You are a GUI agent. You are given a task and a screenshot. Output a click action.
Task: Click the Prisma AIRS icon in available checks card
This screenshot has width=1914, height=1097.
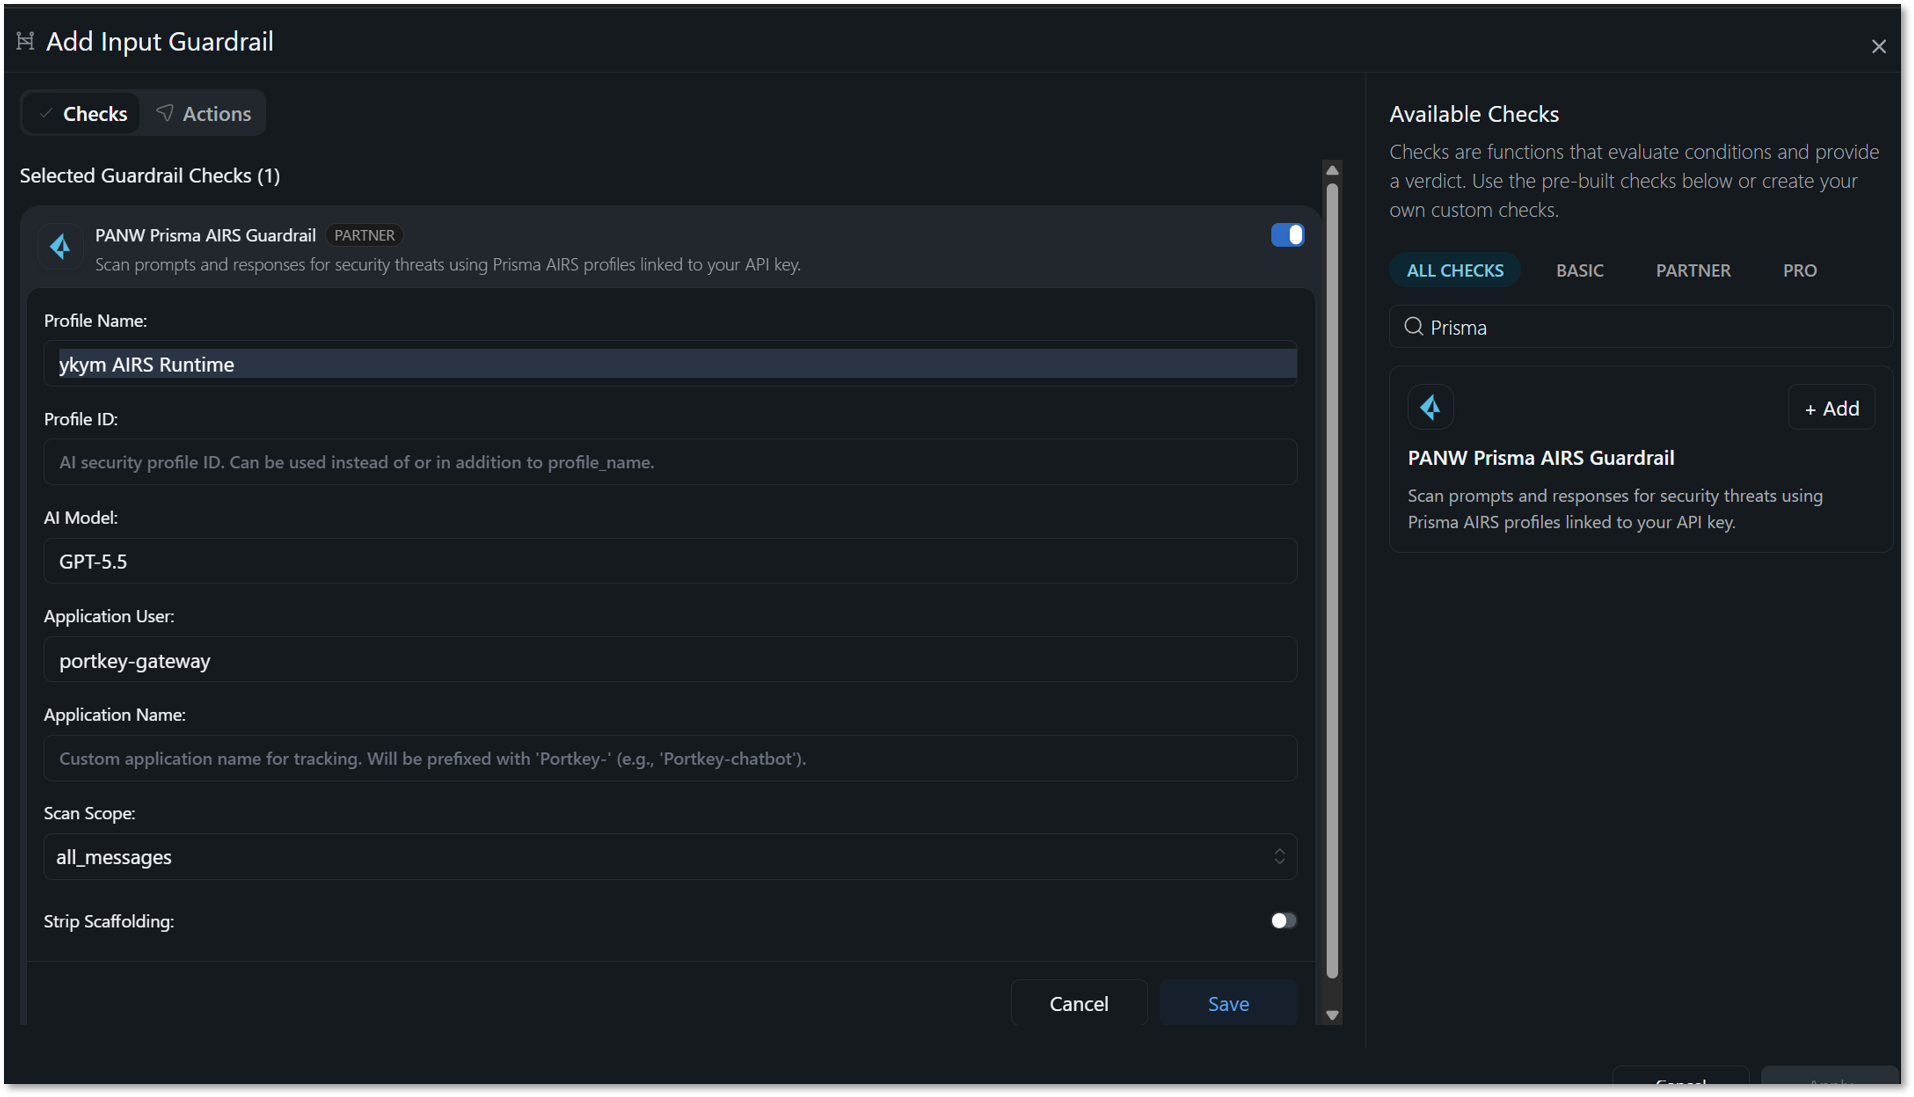pyautogui.click(x=1430, y=407)
